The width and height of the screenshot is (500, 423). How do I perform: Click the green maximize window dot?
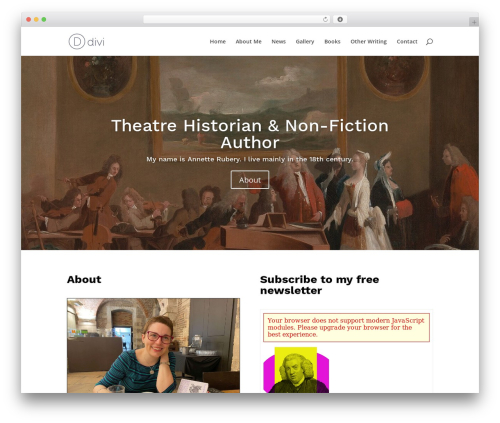[x=44, y=19]
